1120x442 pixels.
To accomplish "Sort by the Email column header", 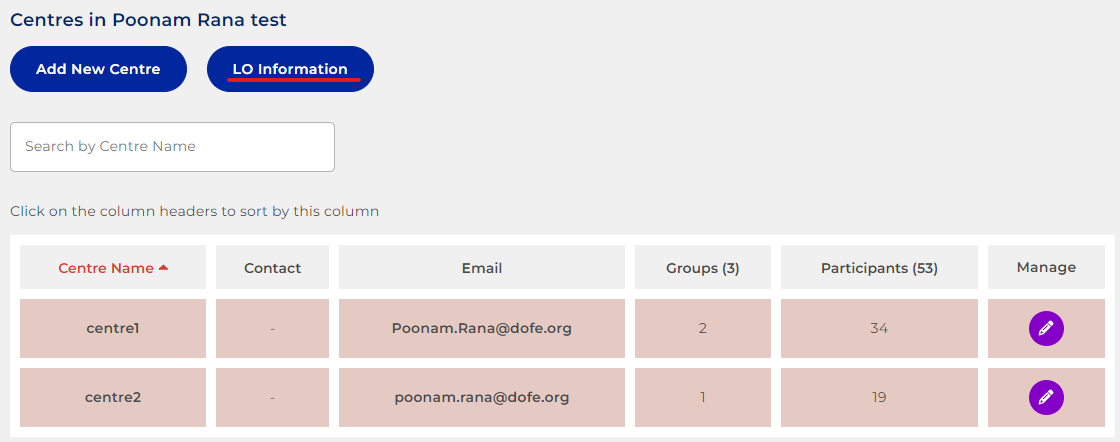I will tap(482, 268).
